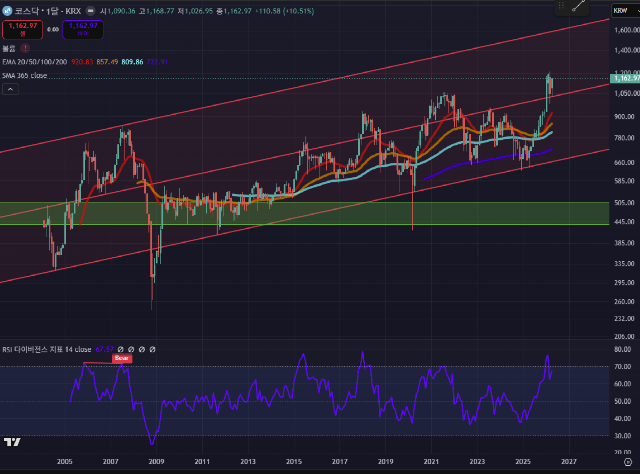Select the 볼륨 volume indicator label

(x=9, y=49)
